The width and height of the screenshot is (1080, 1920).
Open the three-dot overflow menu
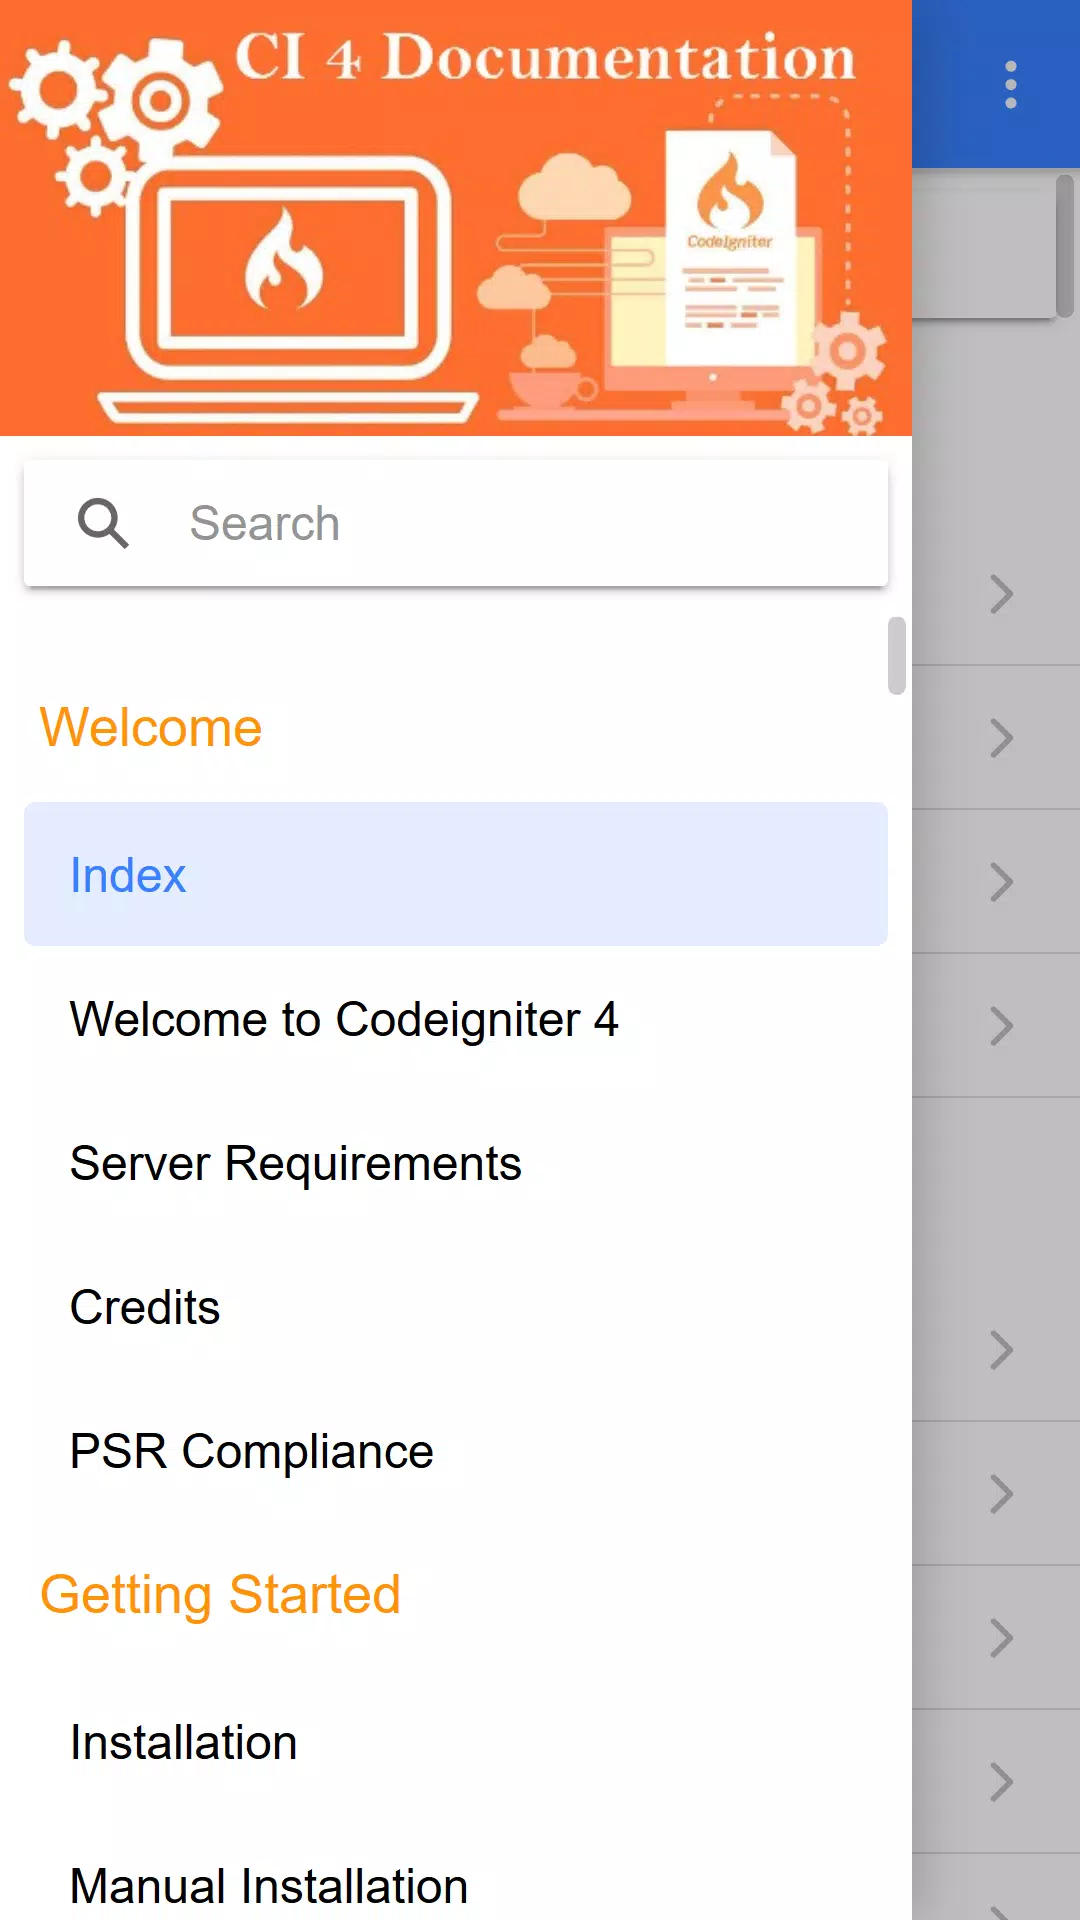tap(1011, 85)
